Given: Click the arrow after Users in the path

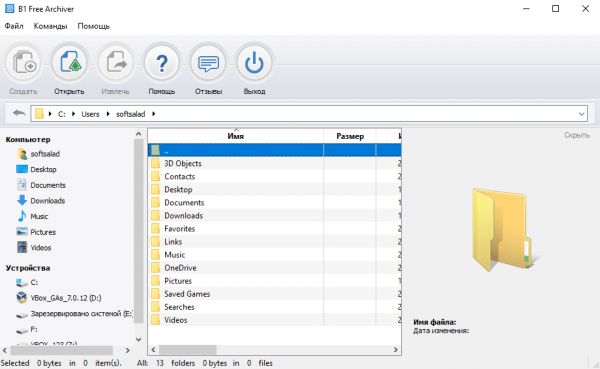Looking at the screenshot, I should (108, 114).
